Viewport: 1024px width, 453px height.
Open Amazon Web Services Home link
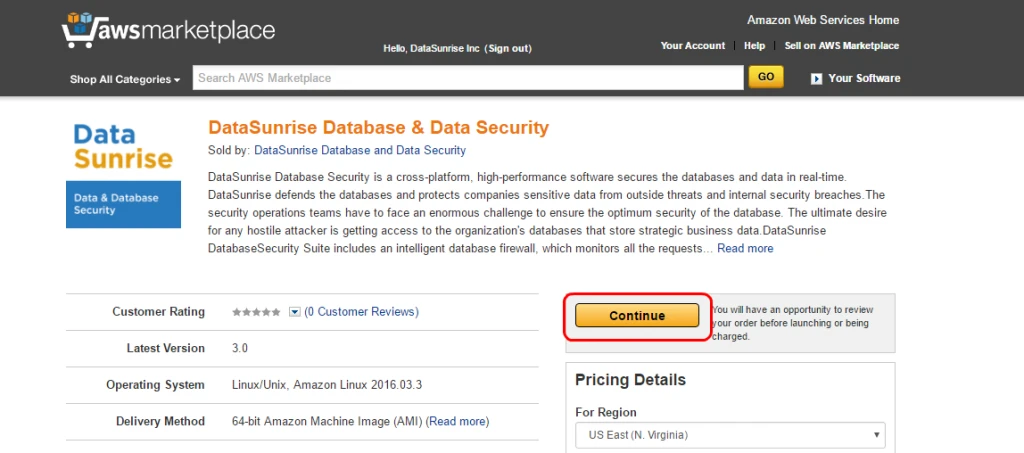pos(822,20)
